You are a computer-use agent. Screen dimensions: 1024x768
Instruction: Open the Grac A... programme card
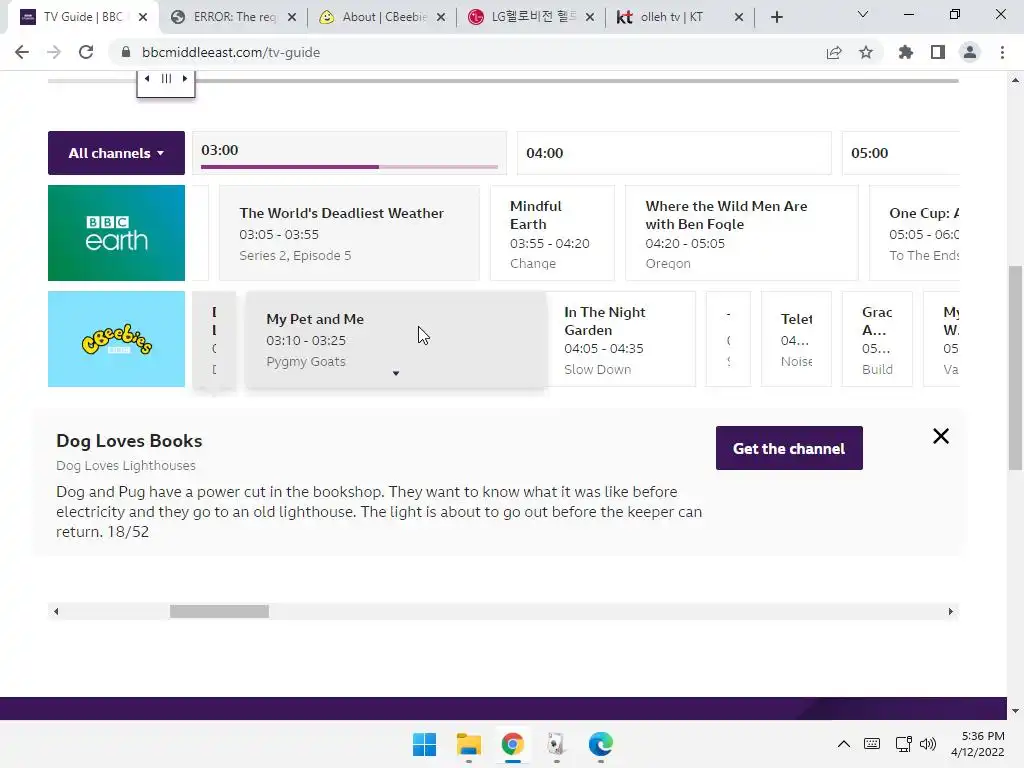pyautogui.click(x=877, y=339)
